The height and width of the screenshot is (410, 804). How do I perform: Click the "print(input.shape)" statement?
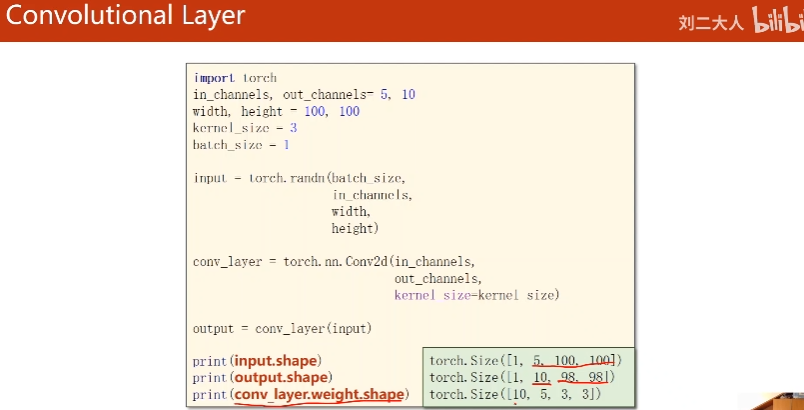(257, 361)
